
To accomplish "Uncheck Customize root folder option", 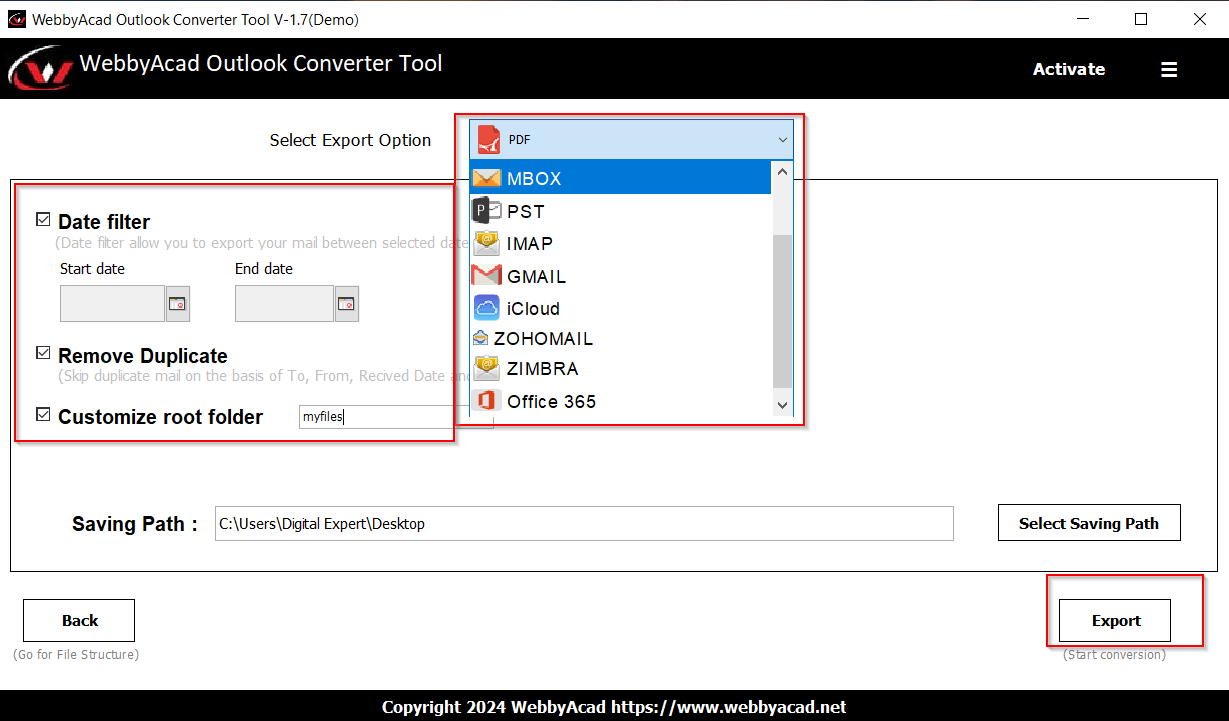I will 43,412.
